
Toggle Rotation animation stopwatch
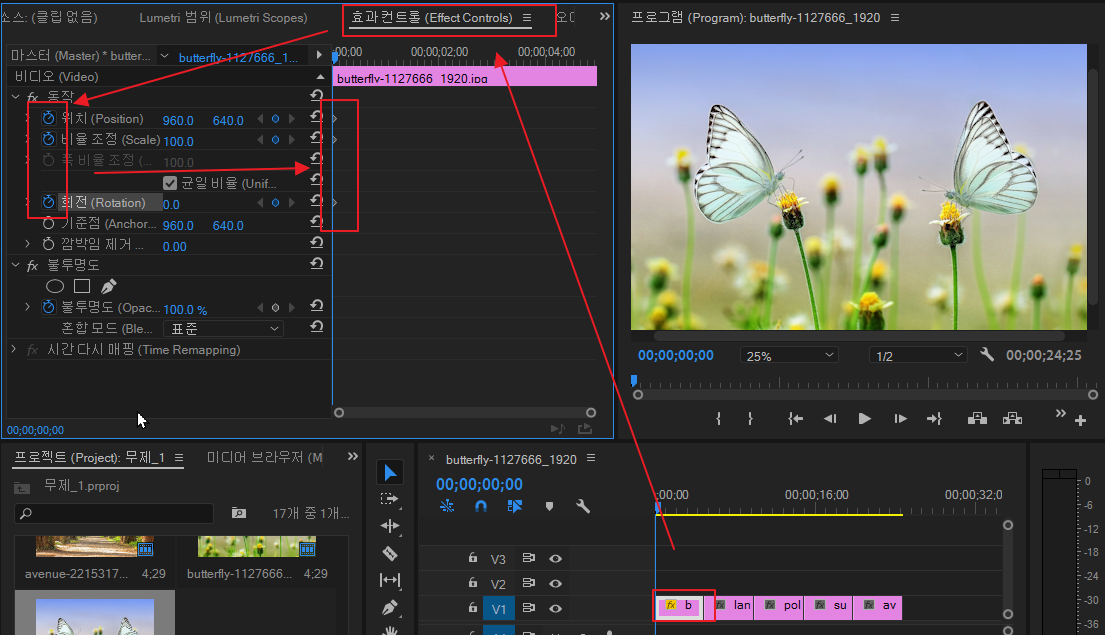pos(48,202)
